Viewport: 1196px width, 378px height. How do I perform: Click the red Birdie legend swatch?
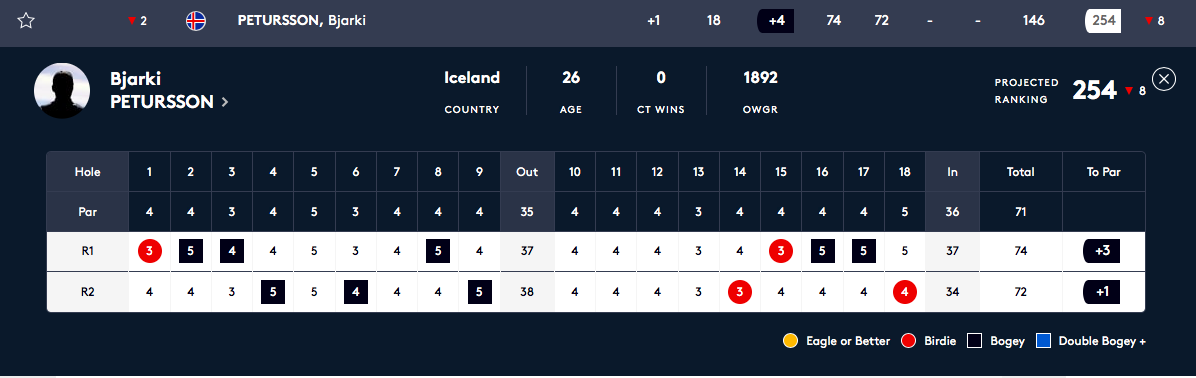coord(908,341)
